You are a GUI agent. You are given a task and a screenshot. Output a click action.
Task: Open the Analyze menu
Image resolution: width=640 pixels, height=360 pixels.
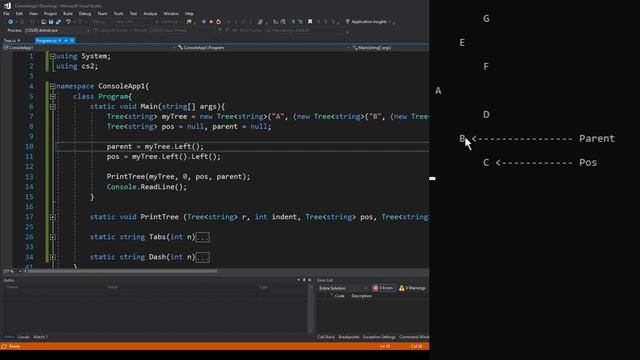pos(150,13)
